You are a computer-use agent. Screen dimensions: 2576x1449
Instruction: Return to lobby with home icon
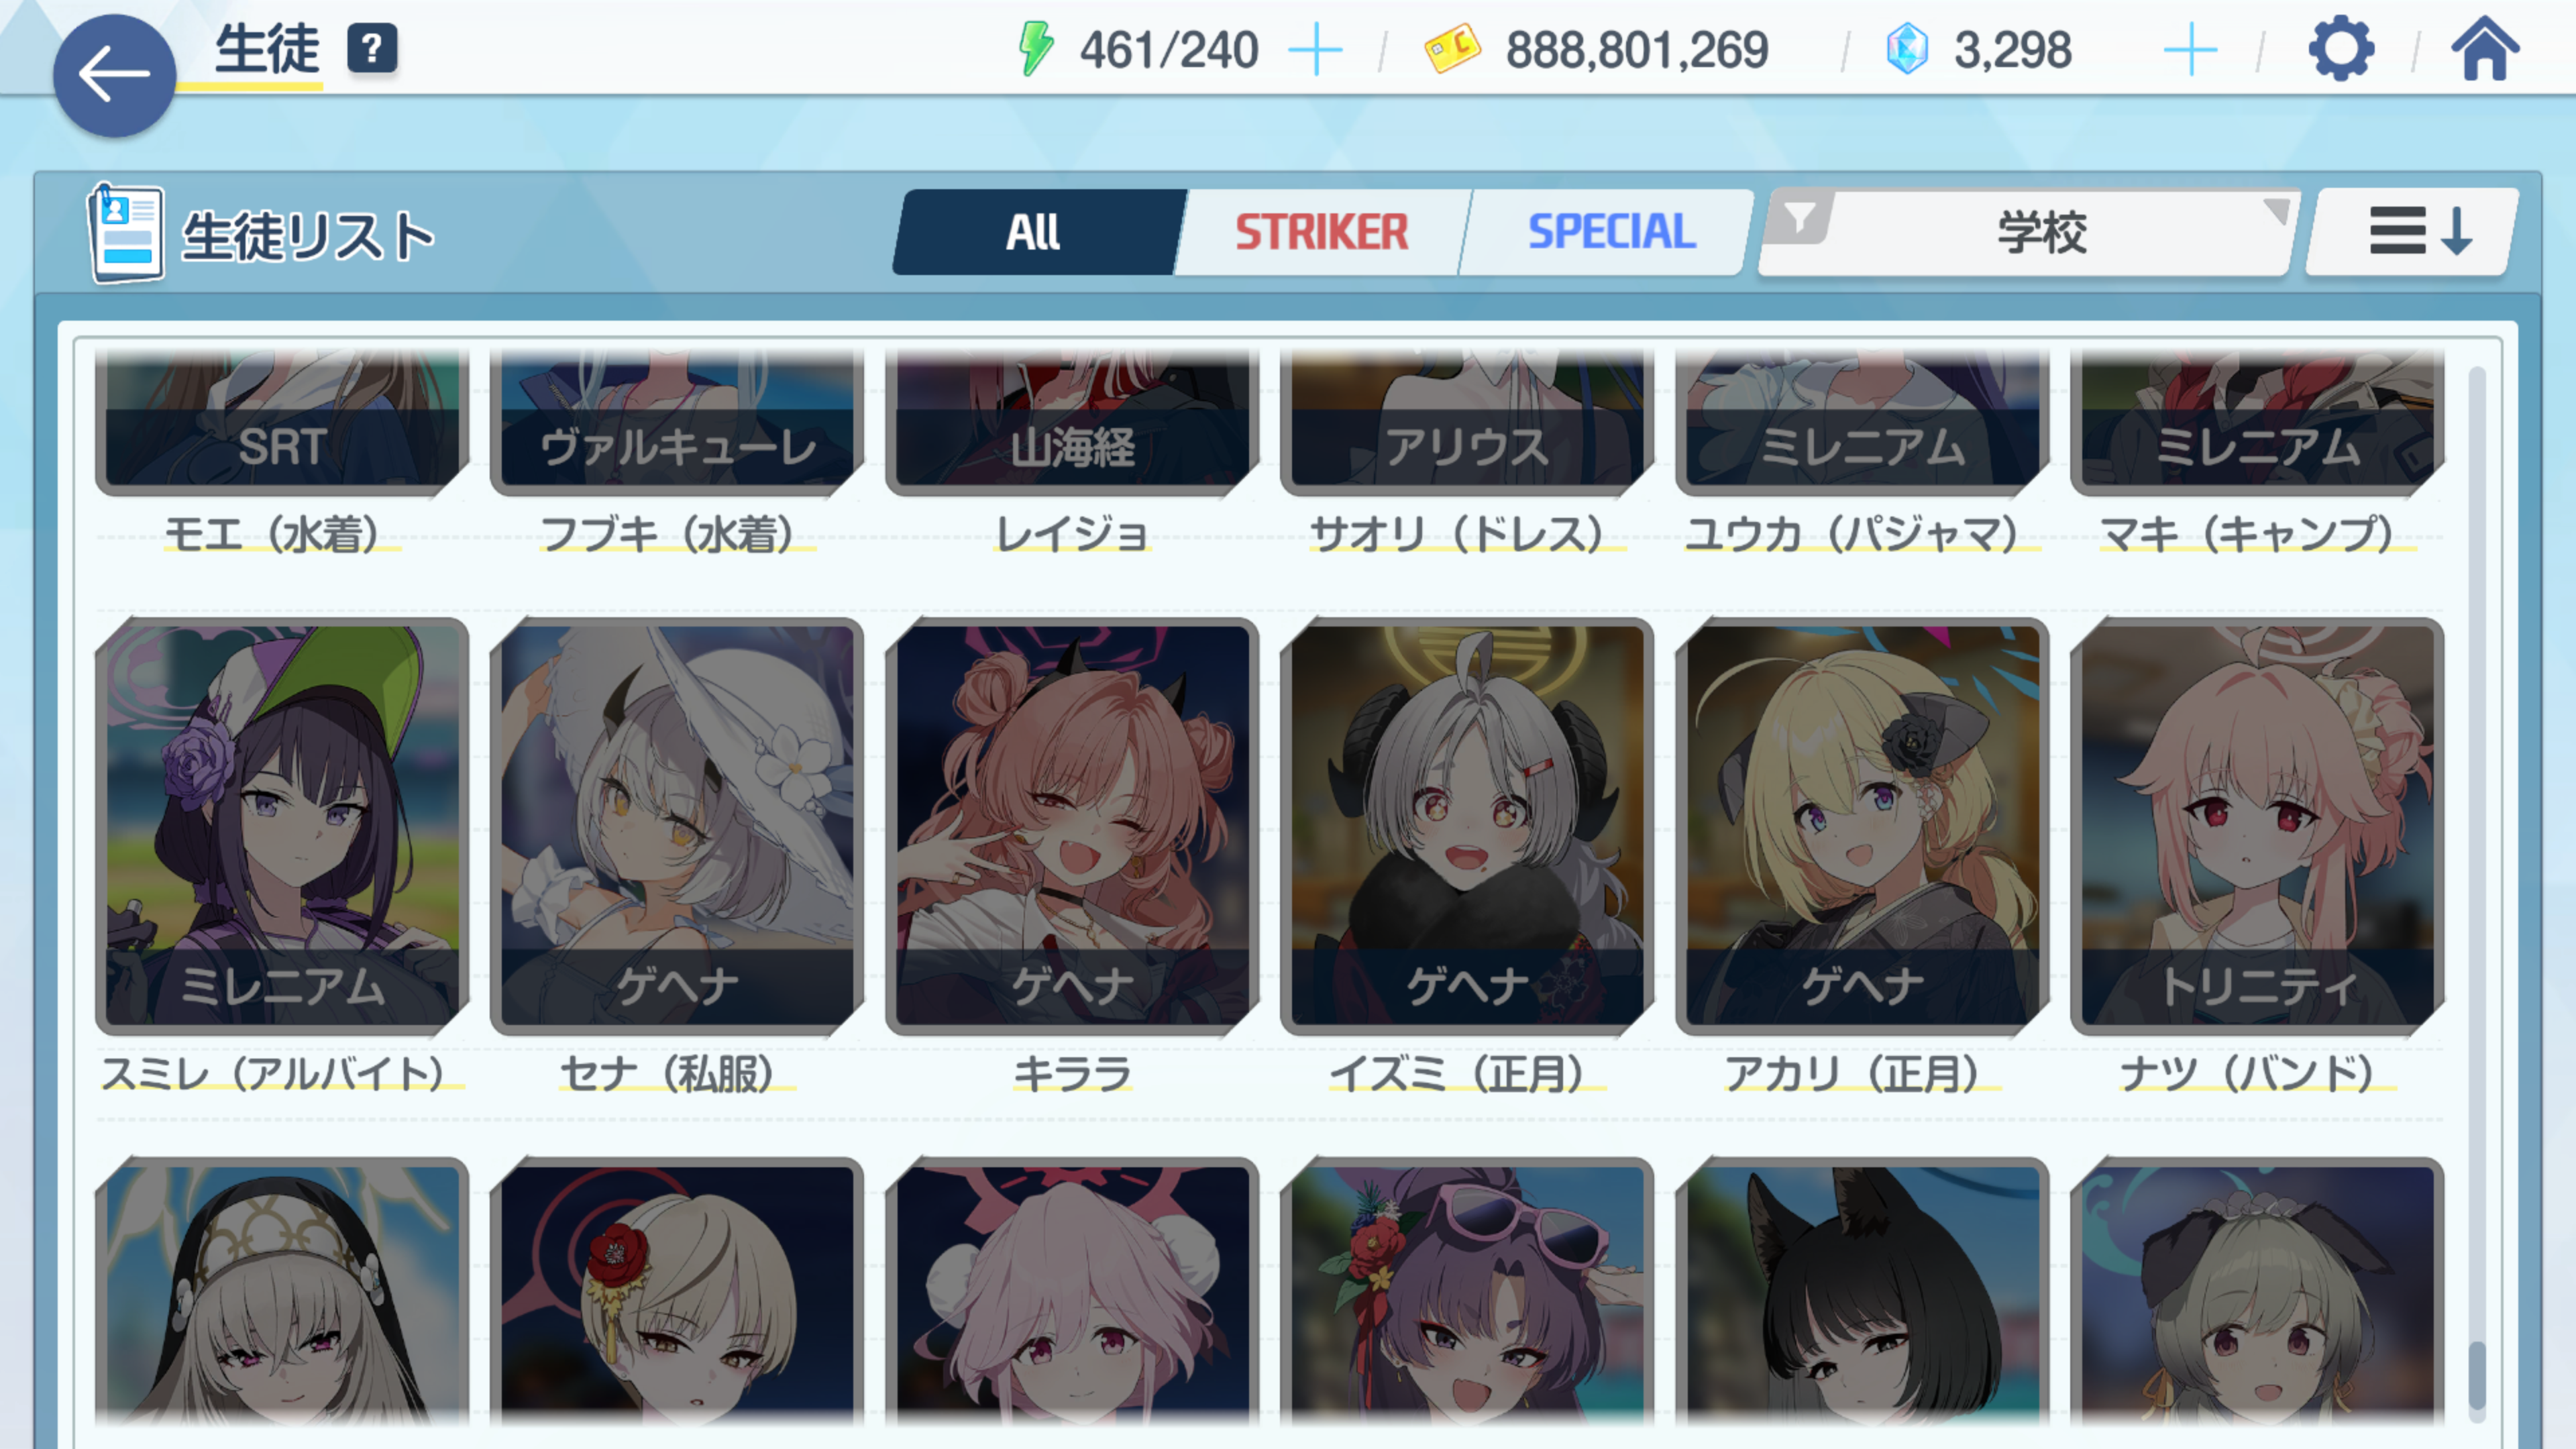pyautogui.click(x=2485, y=49)
